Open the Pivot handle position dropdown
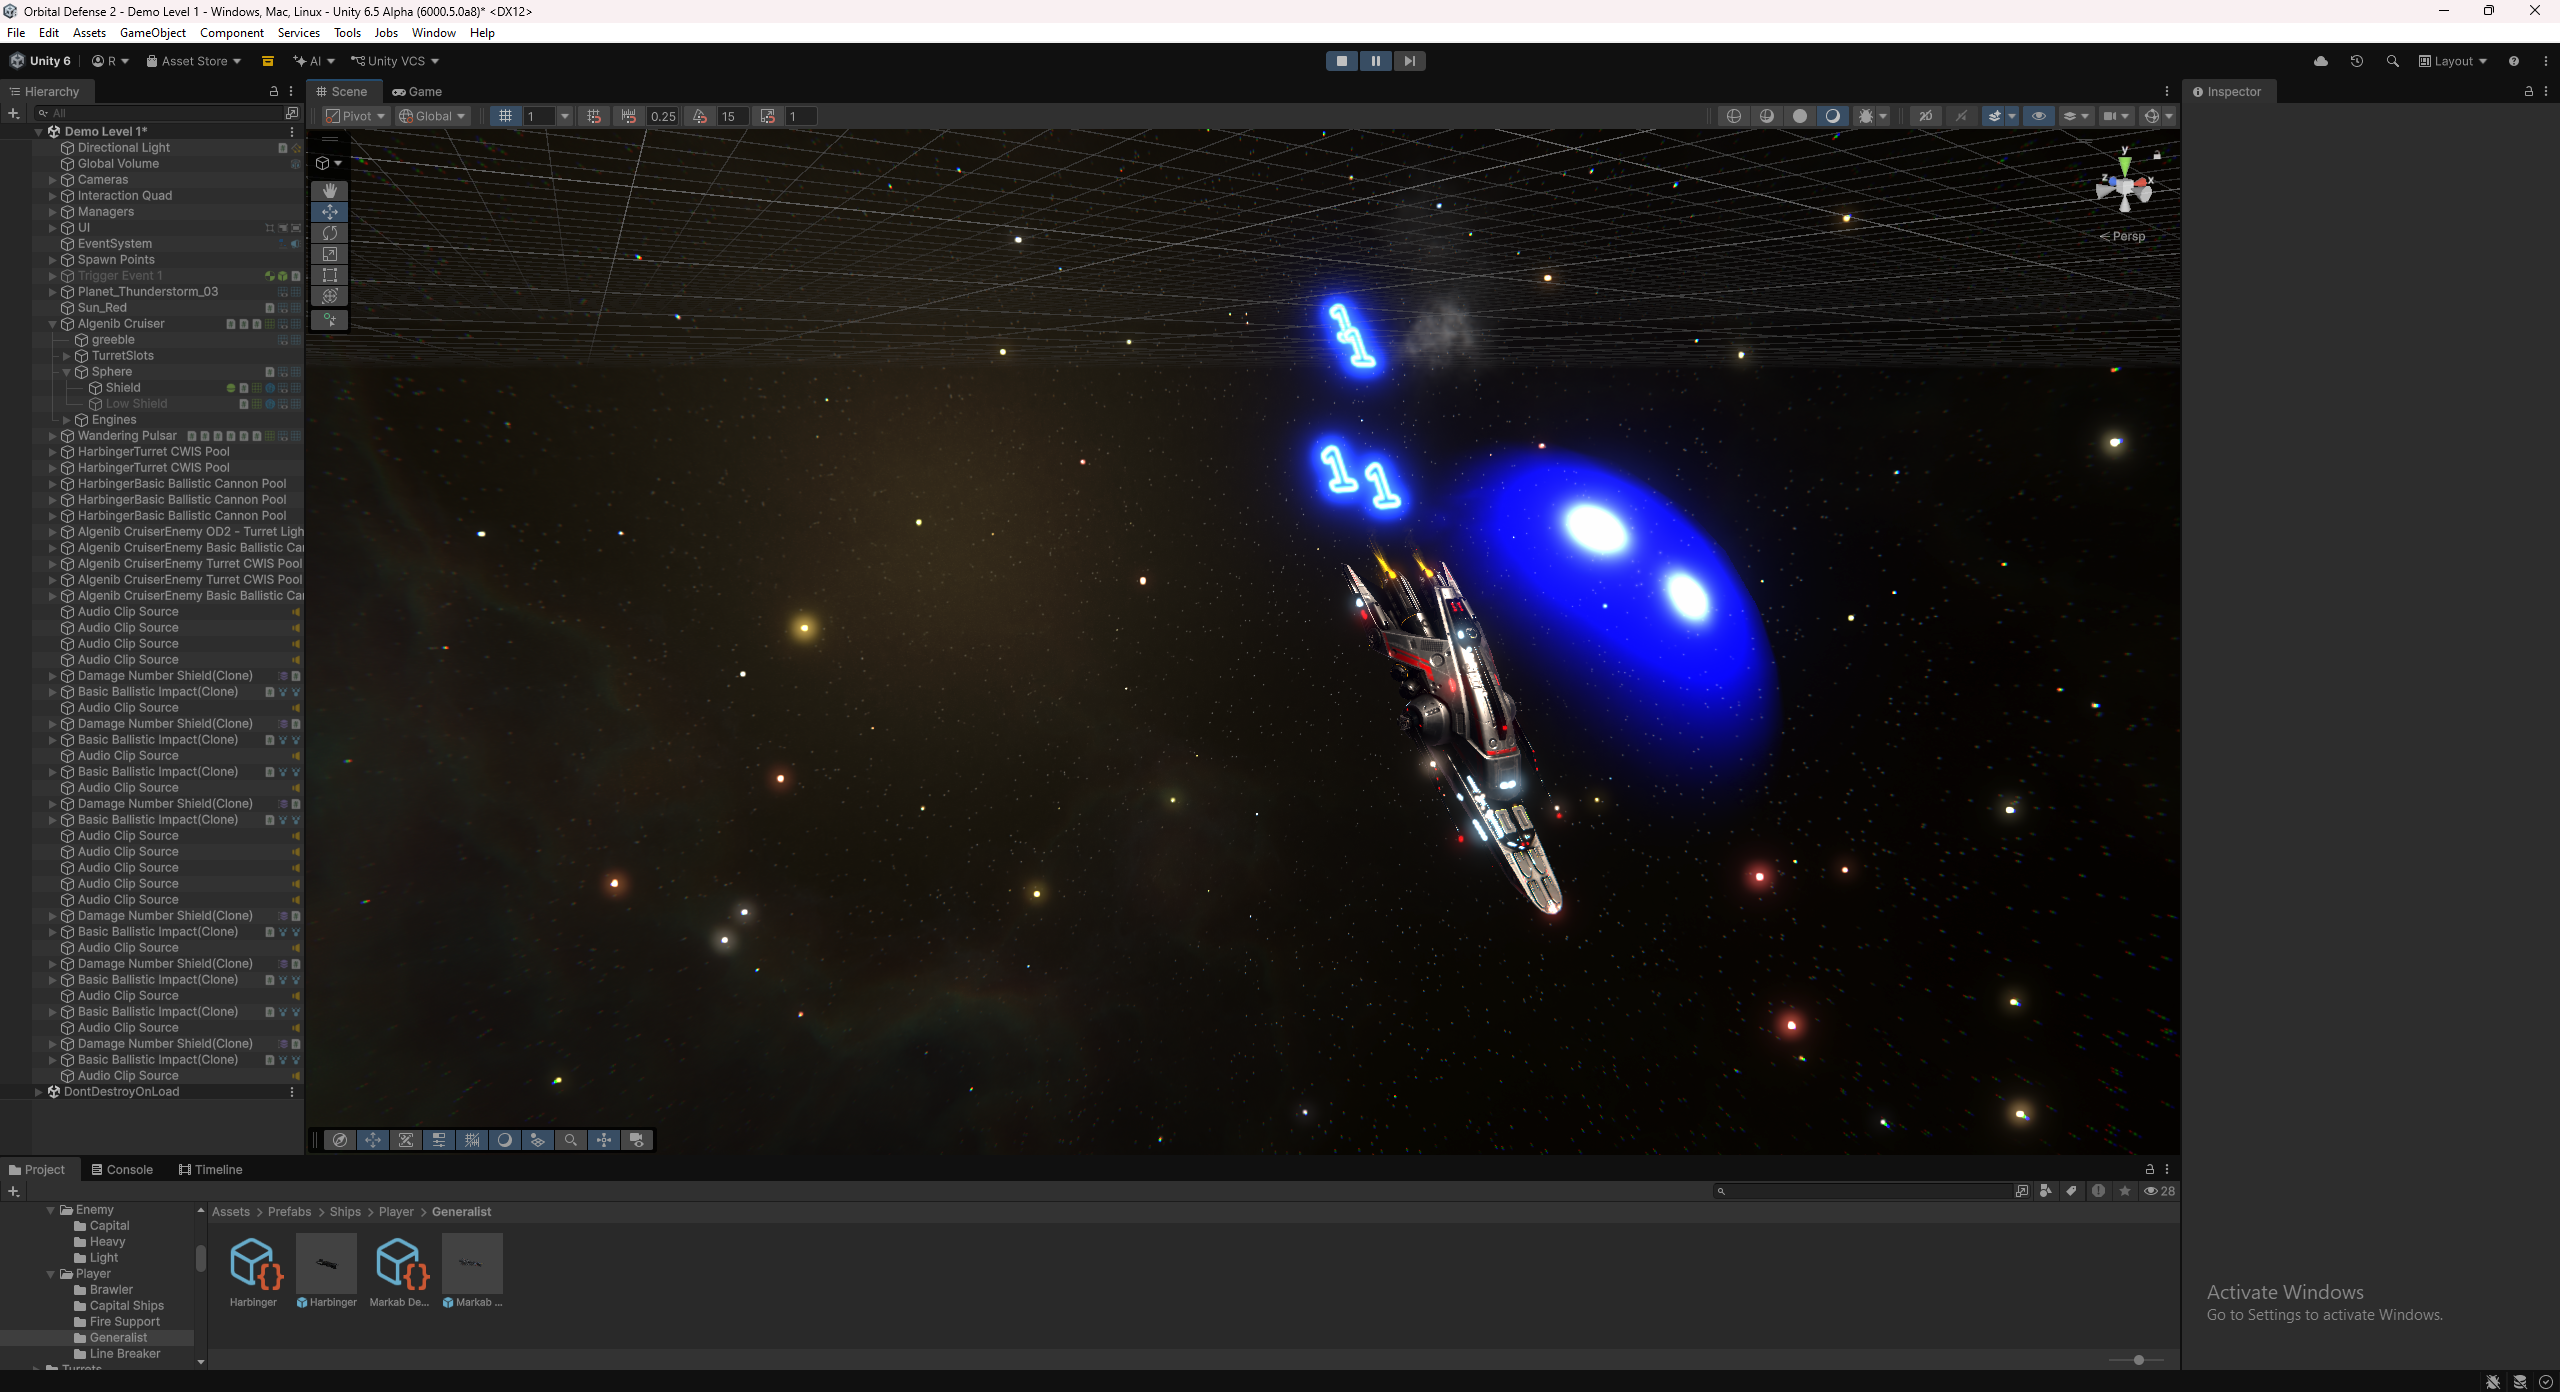 356,116
